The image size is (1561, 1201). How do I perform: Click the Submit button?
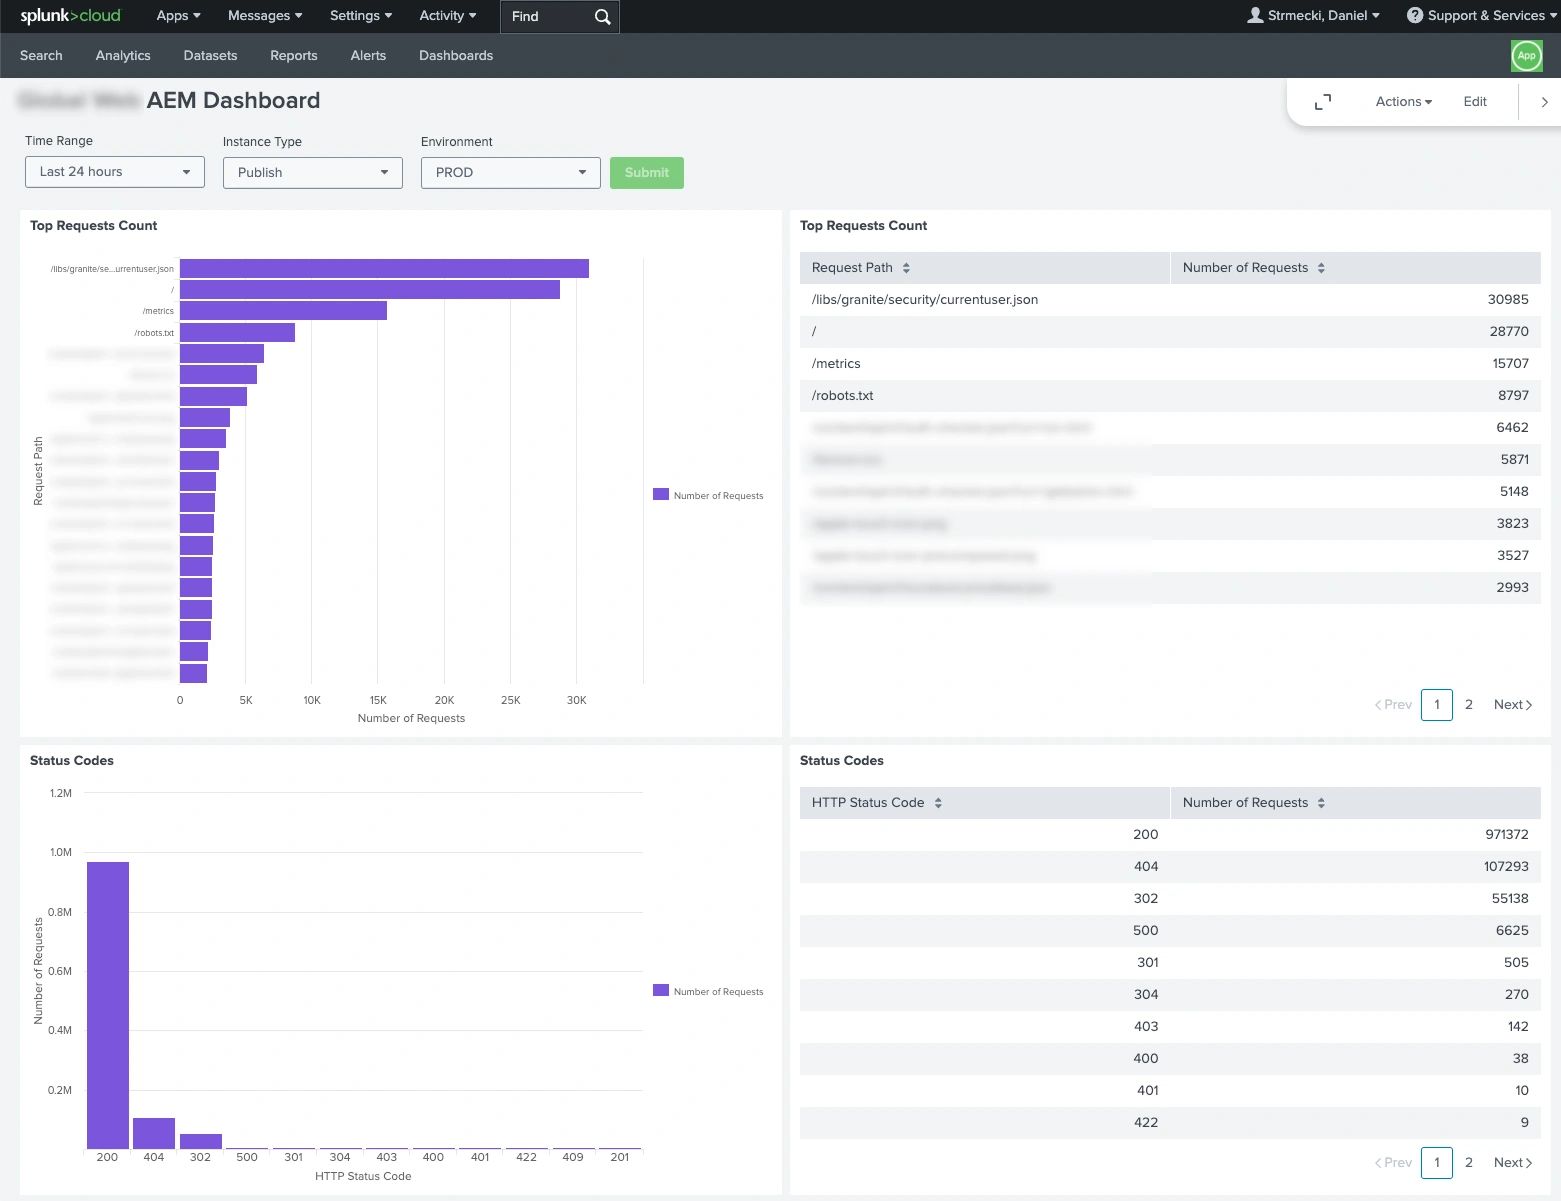pos(646,172)
